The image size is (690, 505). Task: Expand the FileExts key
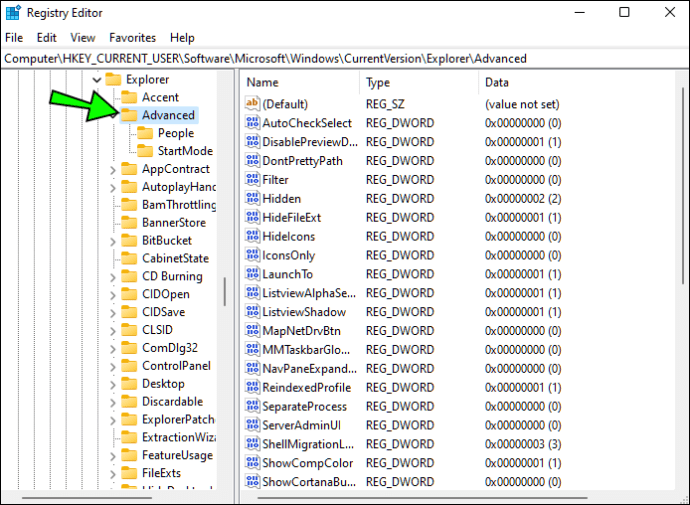click(113, 474)
